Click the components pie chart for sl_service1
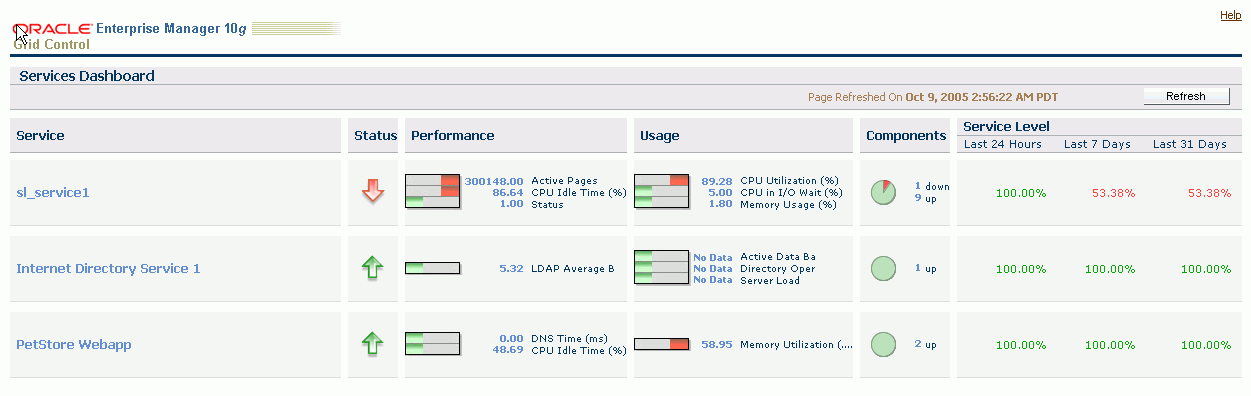Image resolution: width=1251 pixels, height=396 pixels. tap(883, 192)
